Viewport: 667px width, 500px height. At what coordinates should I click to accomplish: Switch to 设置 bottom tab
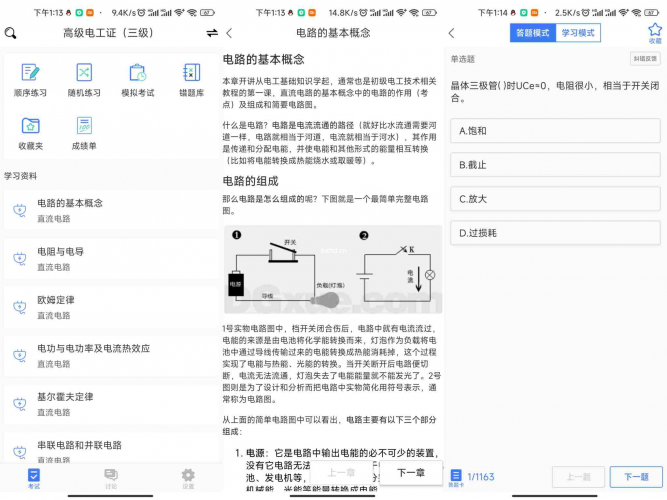click(188, 478)
